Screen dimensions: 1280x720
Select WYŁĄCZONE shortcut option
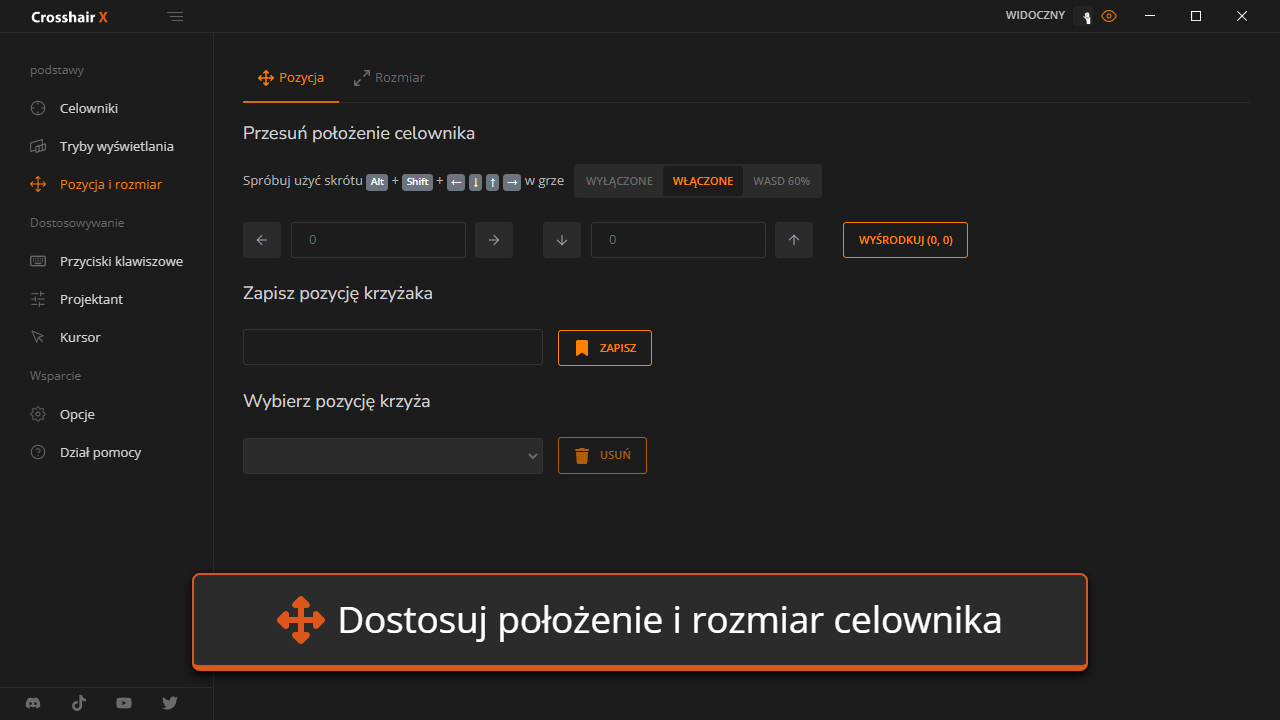click(619, 181)
